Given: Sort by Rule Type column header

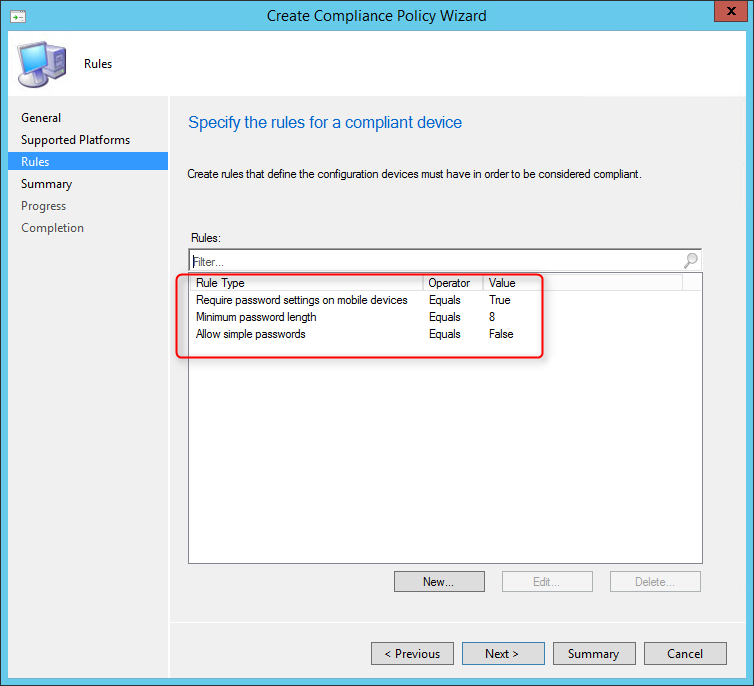Looking at the screenshot, I should (306, 283).
